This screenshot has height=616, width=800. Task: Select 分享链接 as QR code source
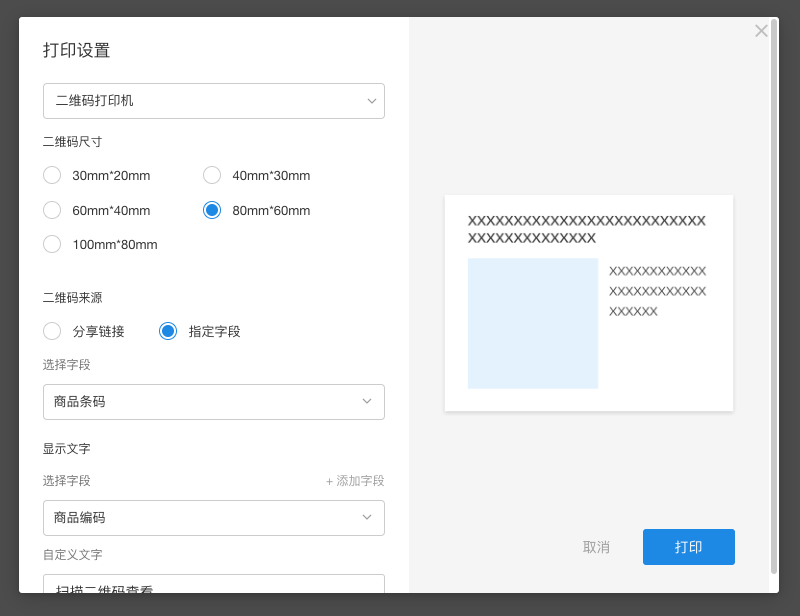coord(51,331)
